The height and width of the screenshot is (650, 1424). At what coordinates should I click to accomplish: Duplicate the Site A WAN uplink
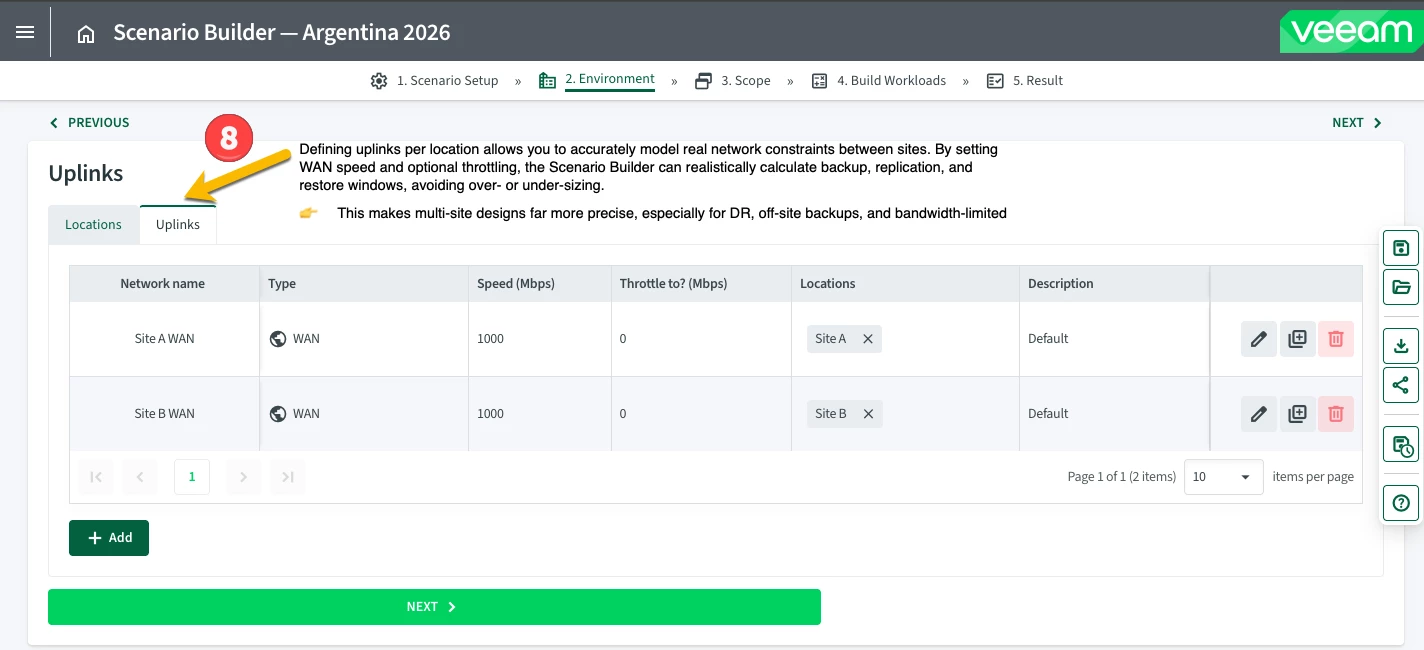point(1297,339)
